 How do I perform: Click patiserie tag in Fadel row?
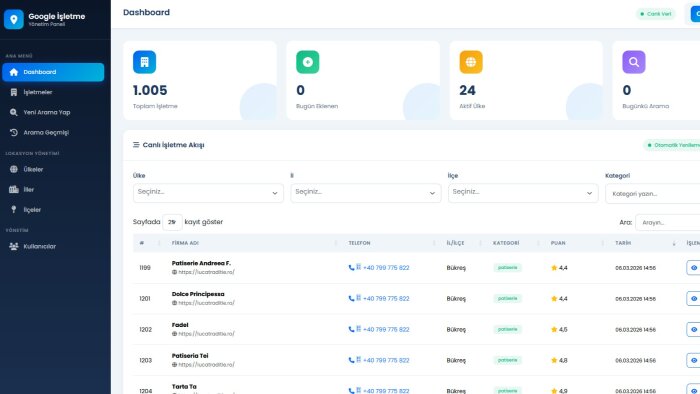coord(508,329)
